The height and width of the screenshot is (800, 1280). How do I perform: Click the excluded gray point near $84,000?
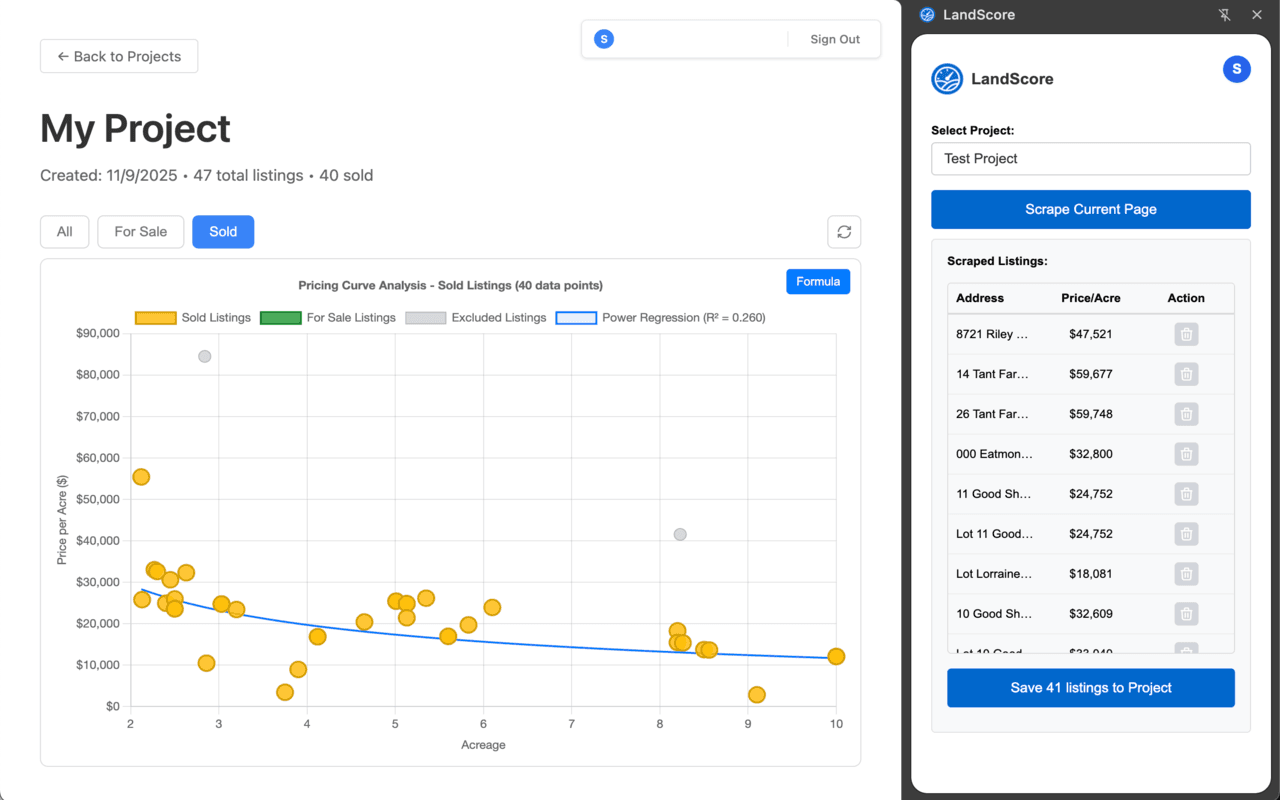pyautogui.click(x=205, y=357)
